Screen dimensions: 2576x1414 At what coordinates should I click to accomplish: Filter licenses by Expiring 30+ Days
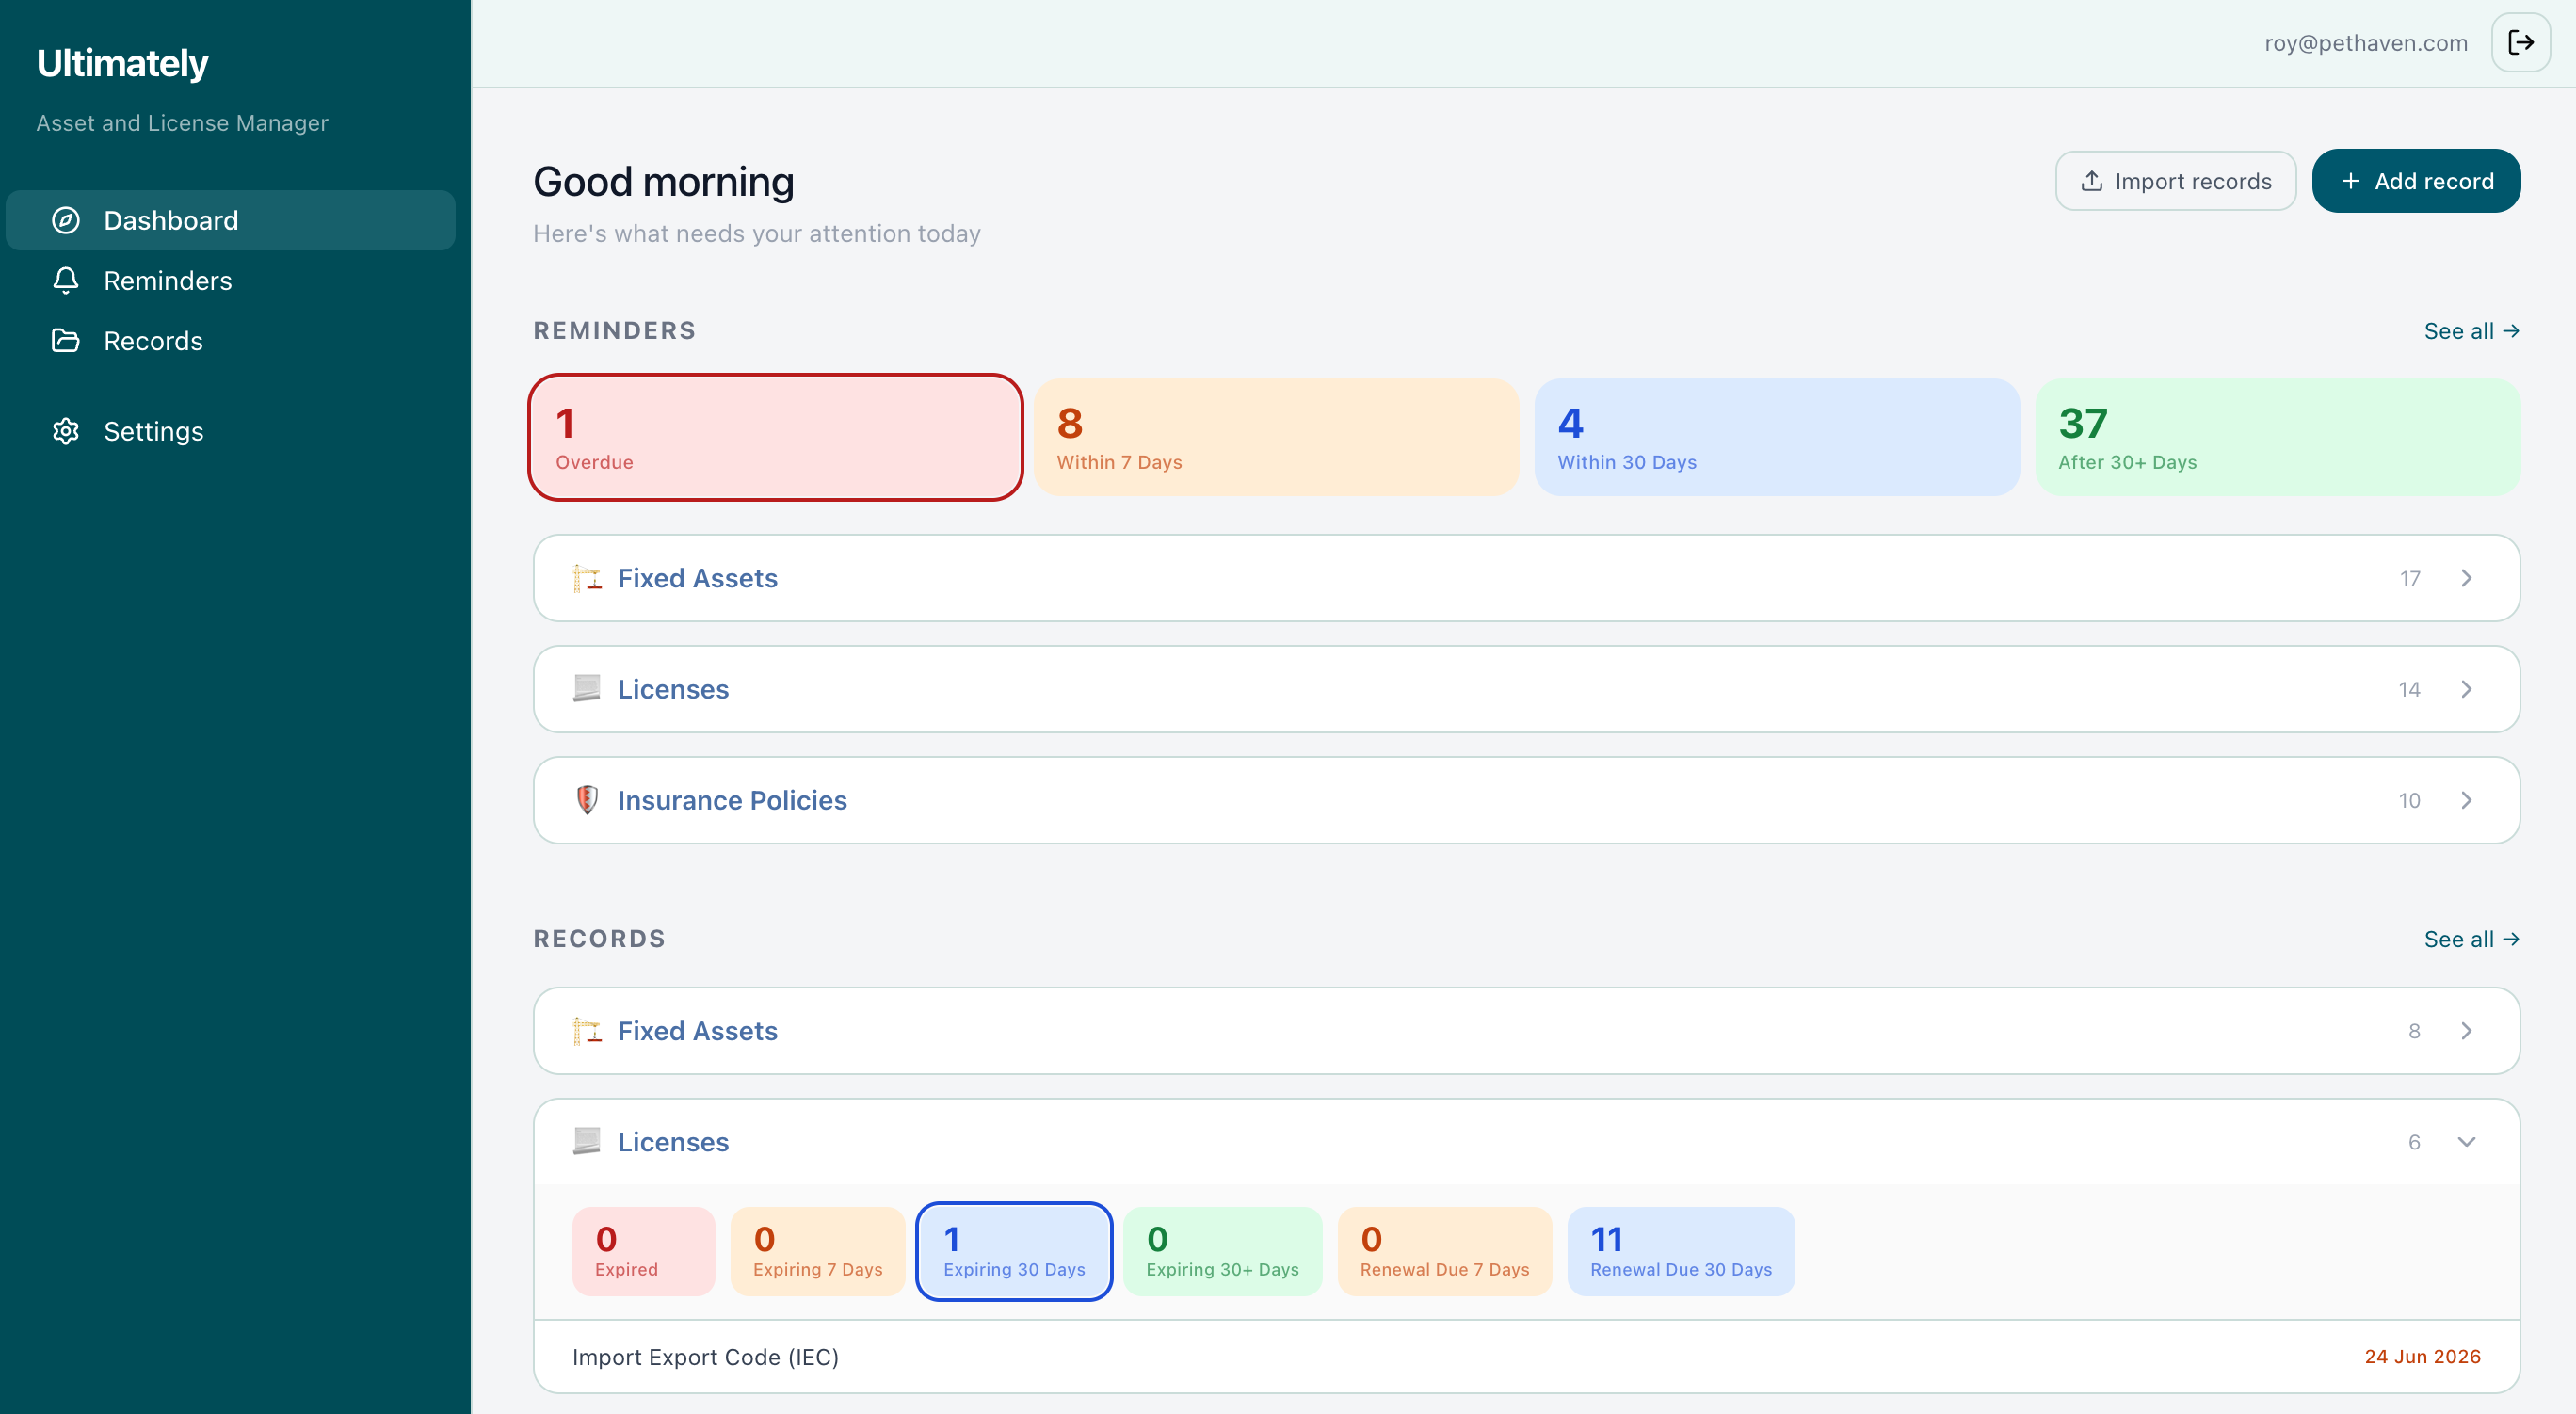click(x=1222, y=1251)
